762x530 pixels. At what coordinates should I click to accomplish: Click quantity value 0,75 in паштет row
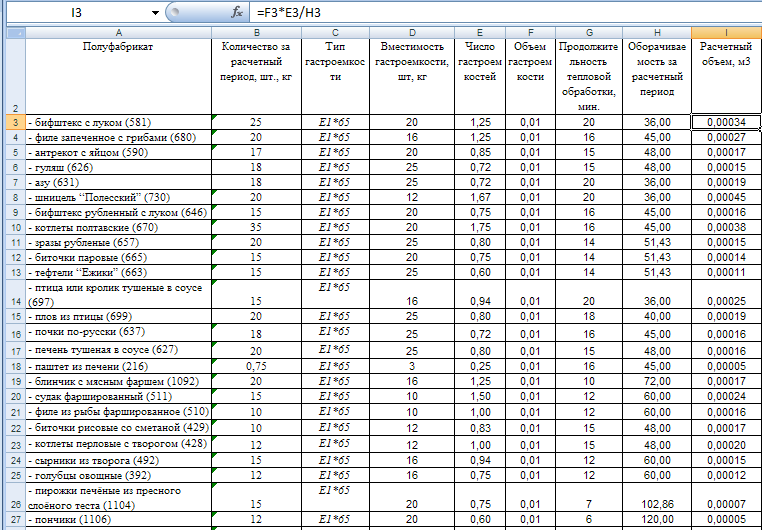(x=257, y=367)
